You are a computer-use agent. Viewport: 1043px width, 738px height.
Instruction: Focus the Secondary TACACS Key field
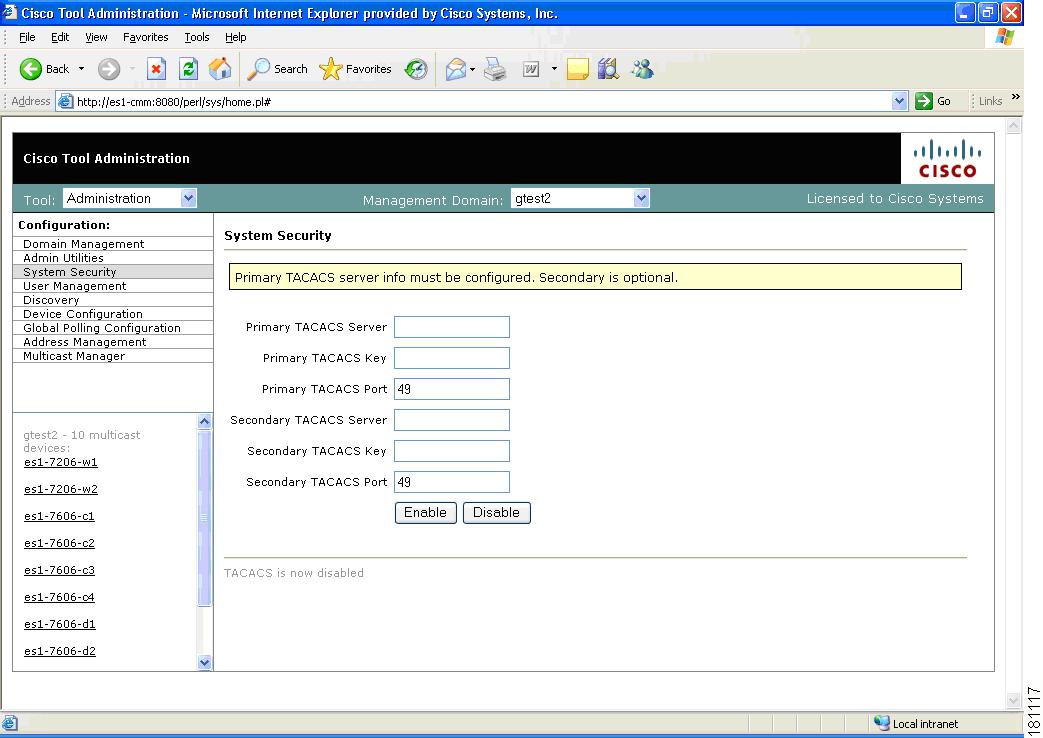point(452,451)
